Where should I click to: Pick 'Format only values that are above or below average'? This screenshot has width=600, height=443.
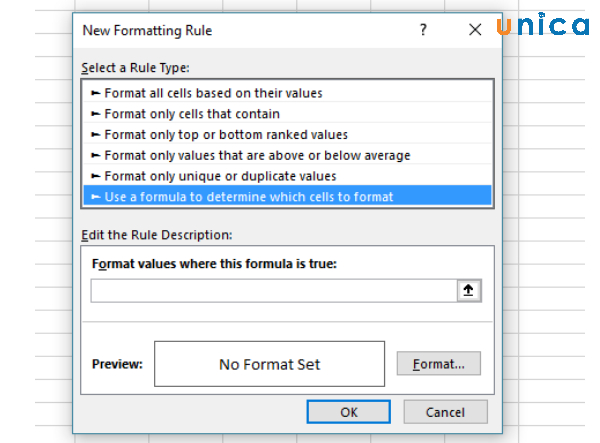256,155
